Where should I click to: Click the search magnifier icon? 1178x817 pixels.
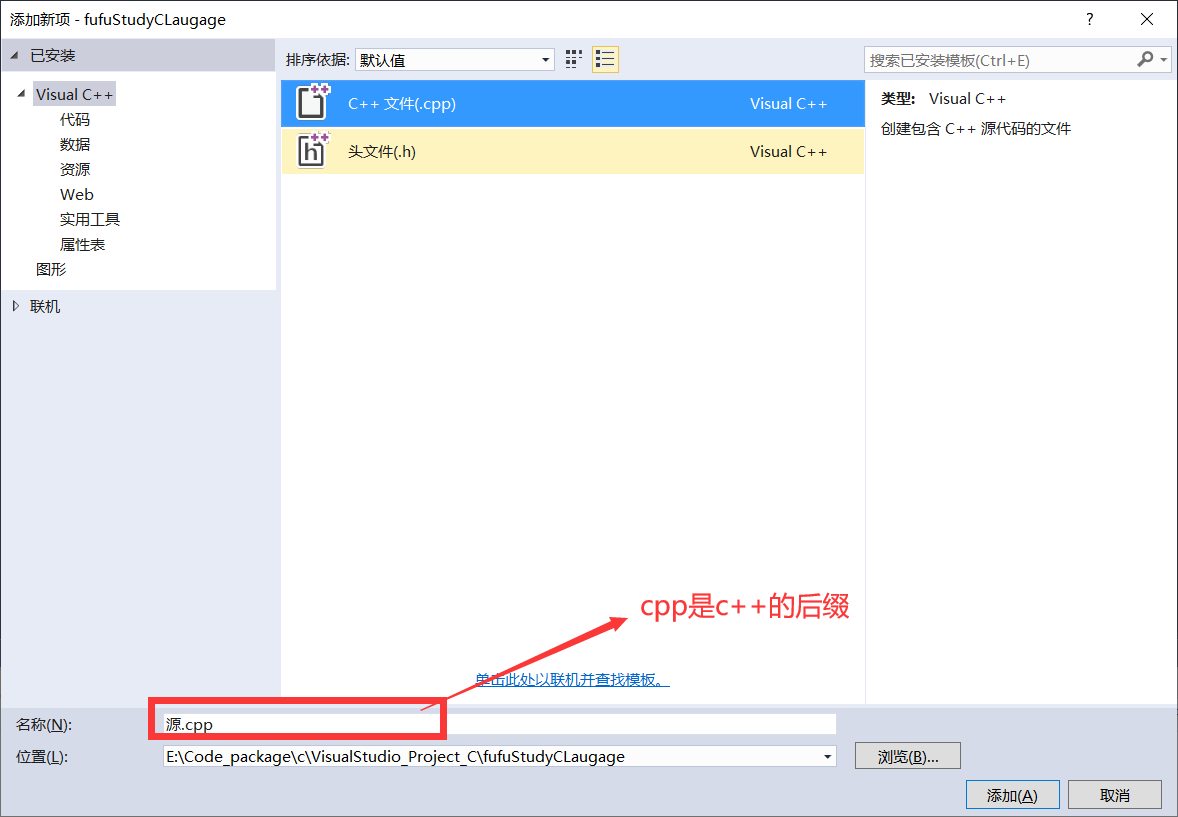1145,59
